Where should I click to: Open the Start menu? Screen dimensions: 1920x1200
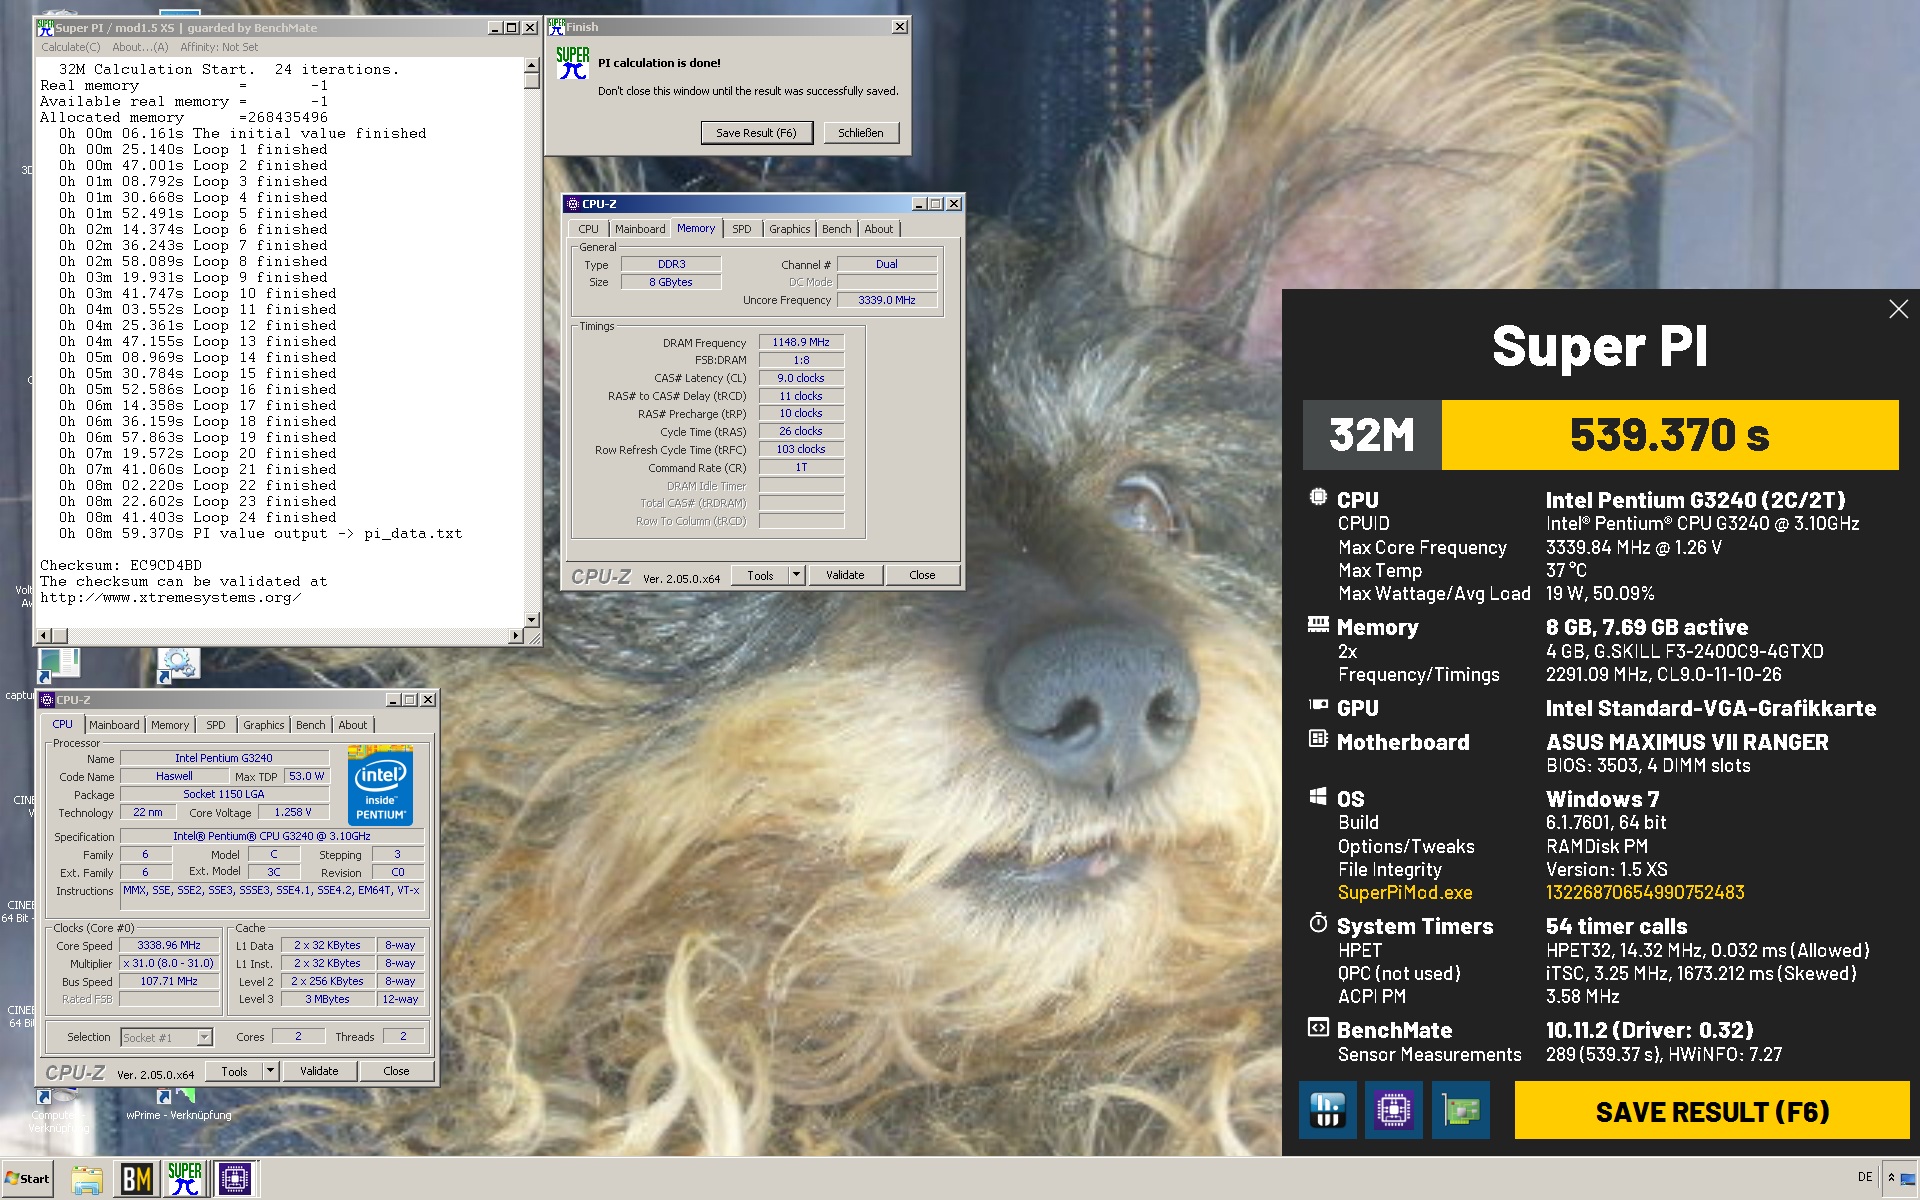[28, 1179]
